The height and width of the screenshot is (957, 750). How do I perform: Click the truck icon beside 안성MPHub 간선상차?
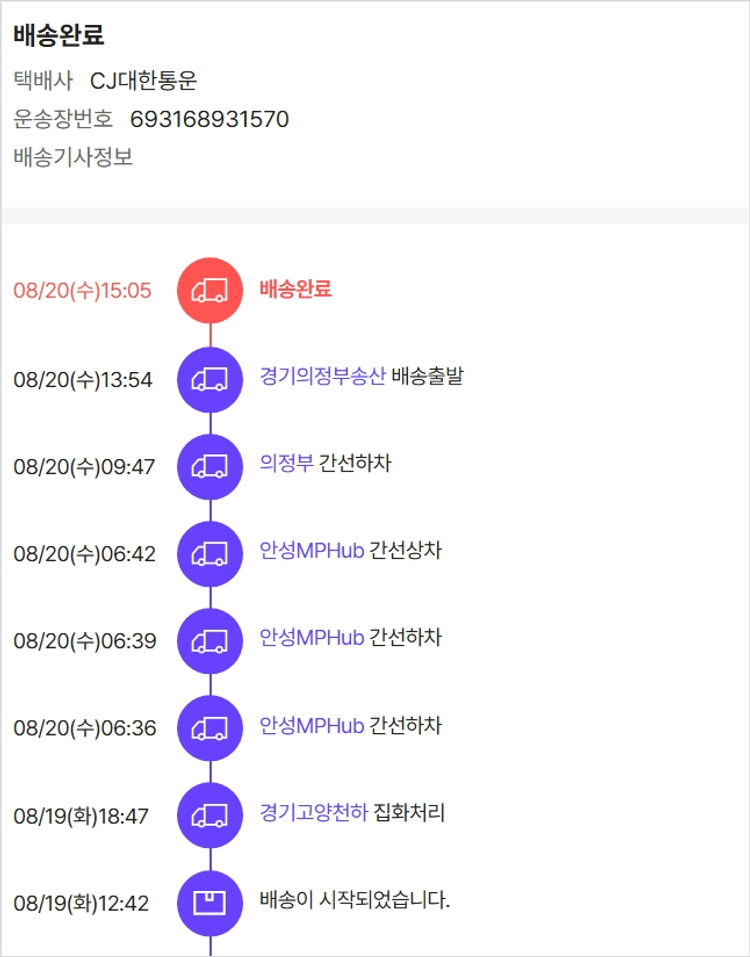[x=210, y=553]
